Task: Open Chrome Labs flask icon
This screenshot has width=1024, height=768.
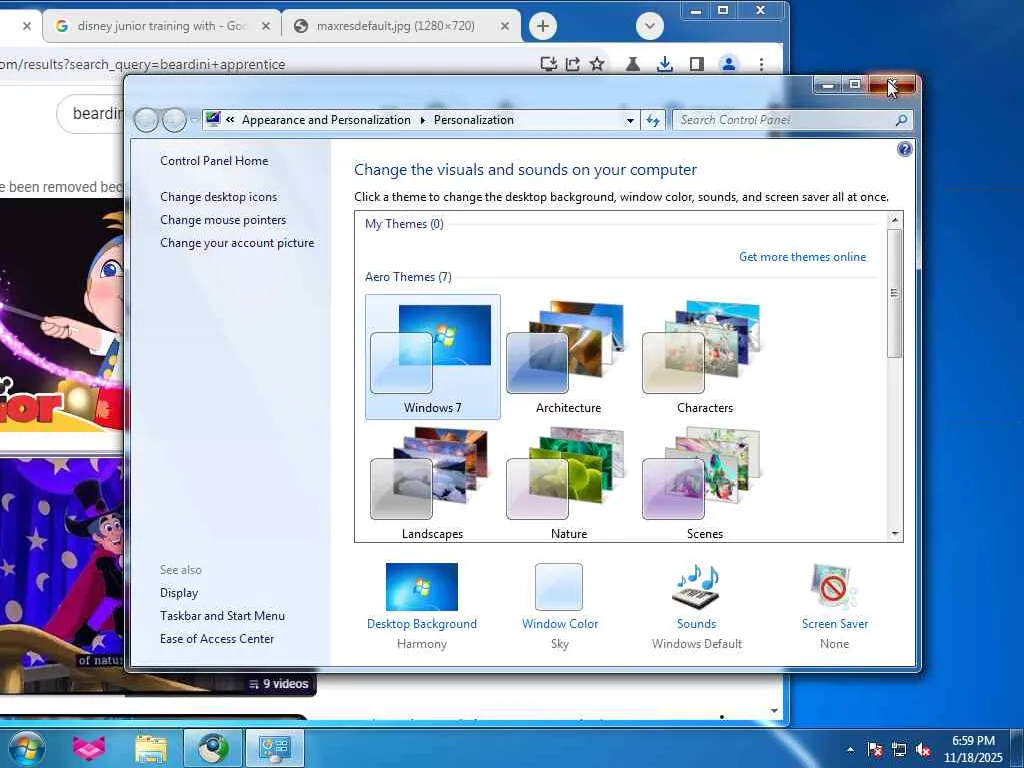Action: coord(632,64)
